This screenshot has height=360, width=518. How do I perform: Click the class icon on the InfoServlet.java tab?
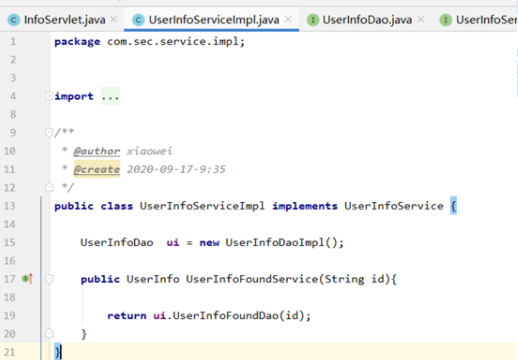pos(14,20)
